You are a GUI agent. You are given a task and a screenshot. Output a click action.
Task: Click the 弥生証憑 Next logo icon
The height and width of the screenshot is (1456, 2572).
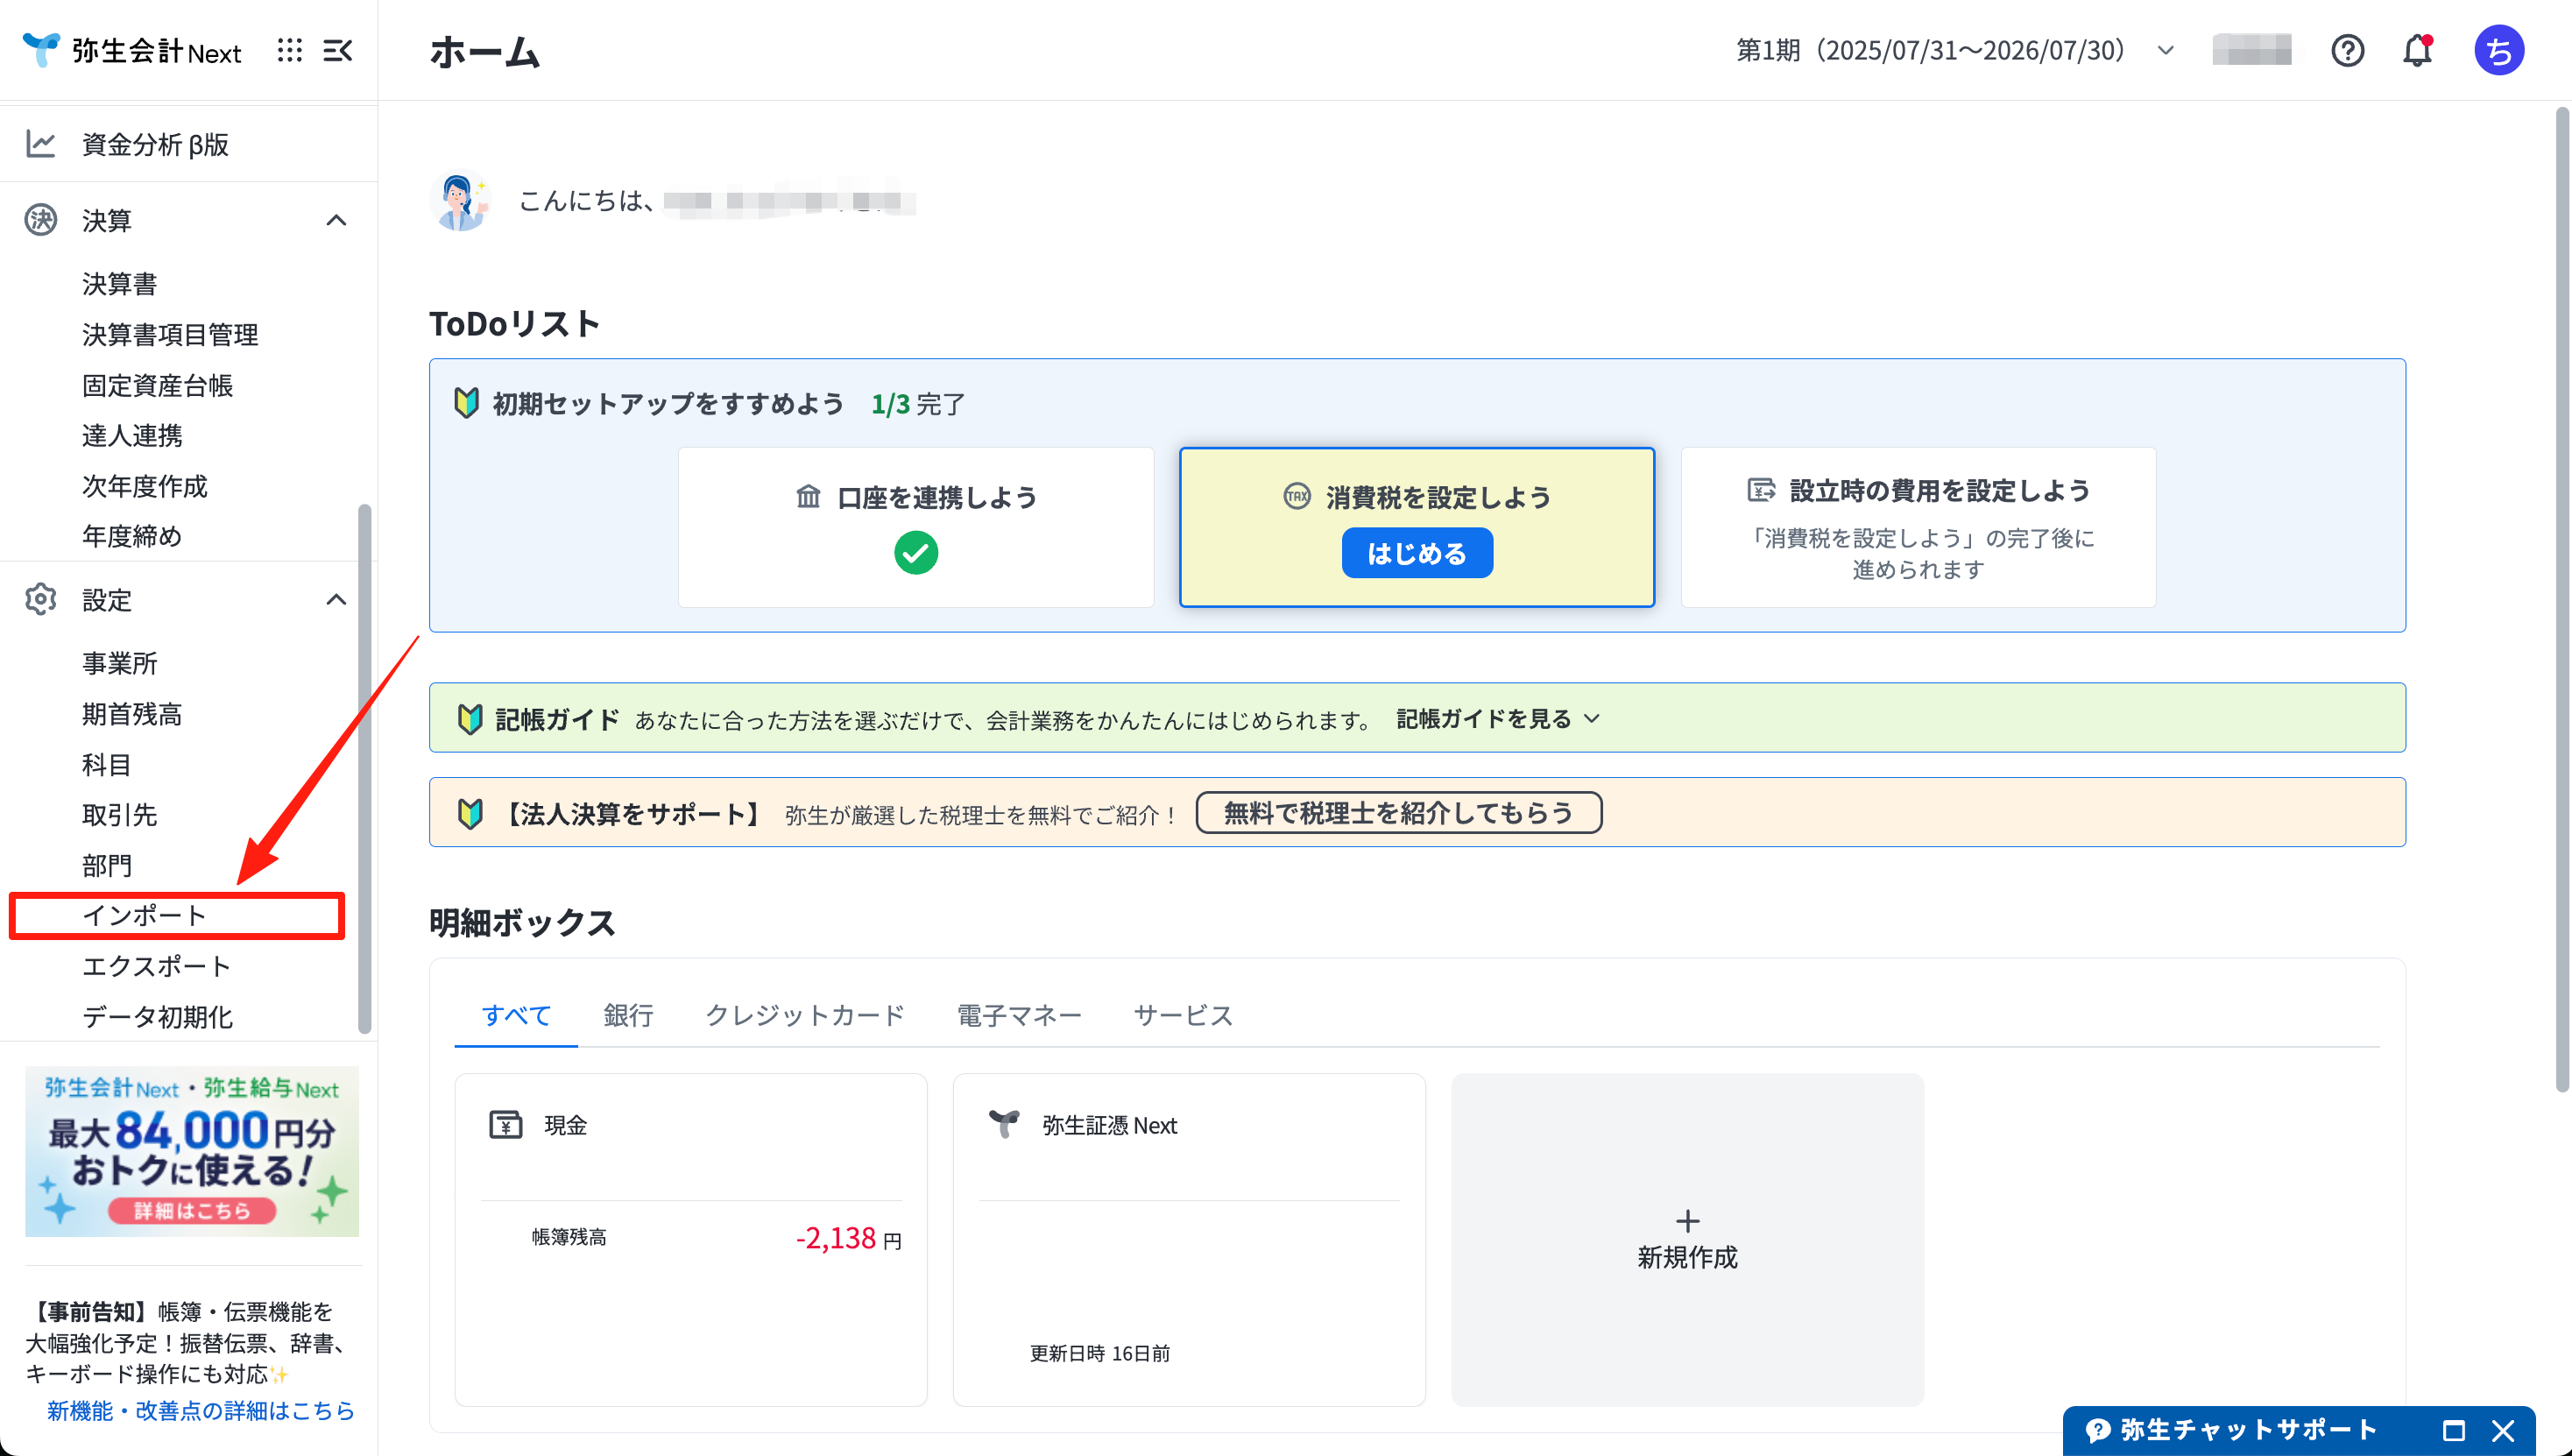(x=1004, y=1125)
